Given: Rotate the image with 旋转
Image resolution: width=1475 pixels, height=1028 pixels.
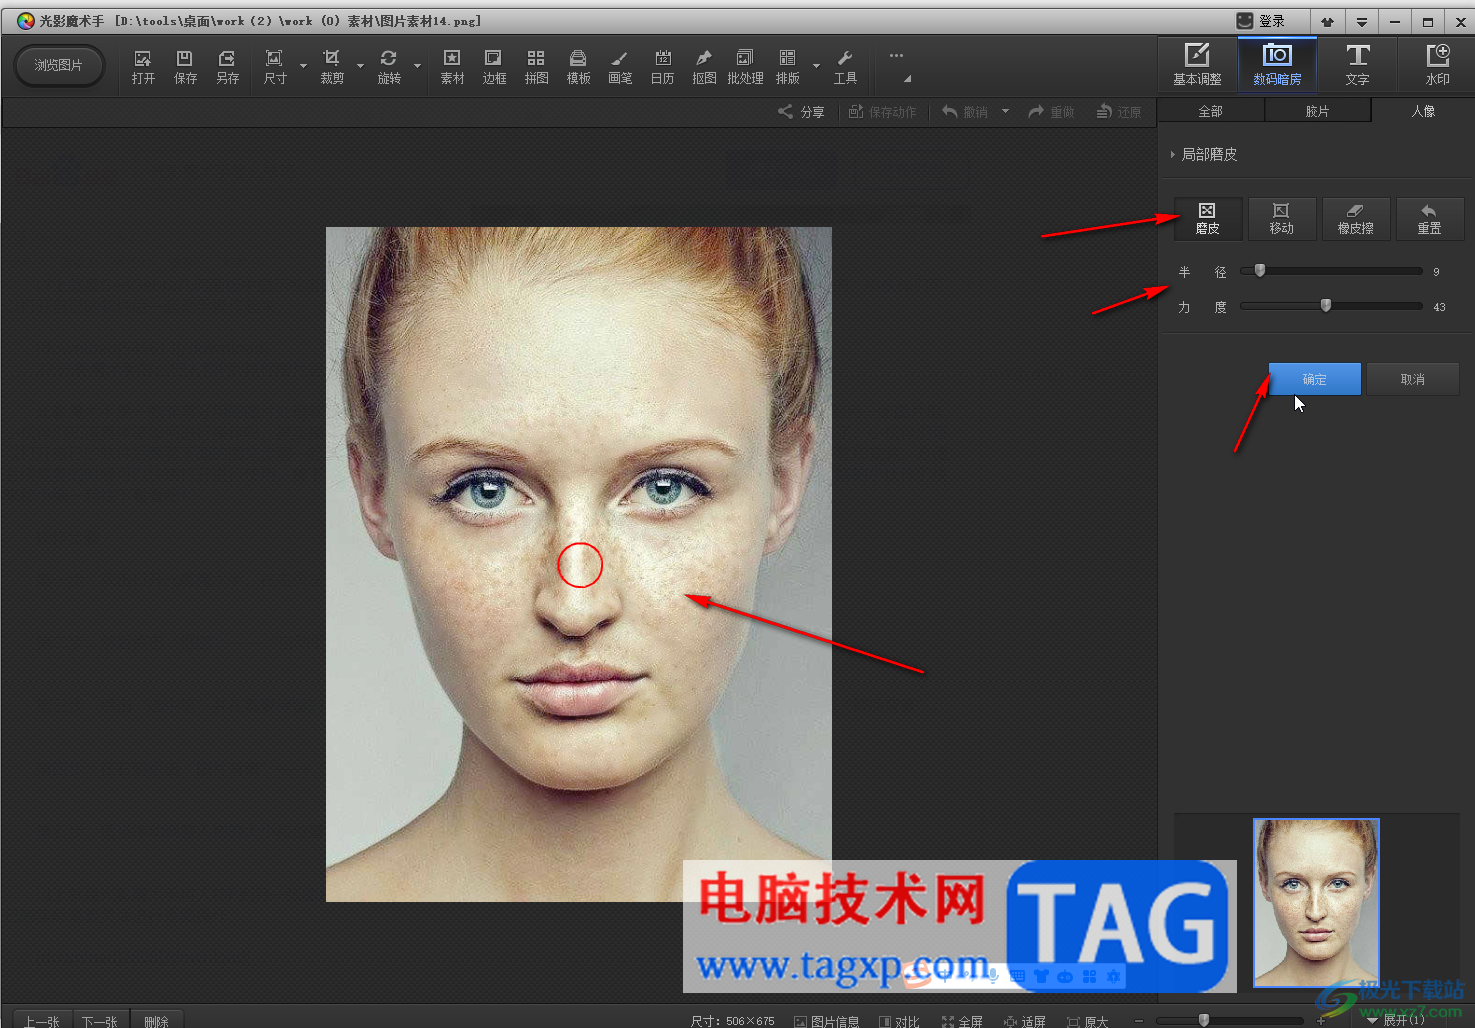Looking at the screenshot, I should [x=389, y=66].
